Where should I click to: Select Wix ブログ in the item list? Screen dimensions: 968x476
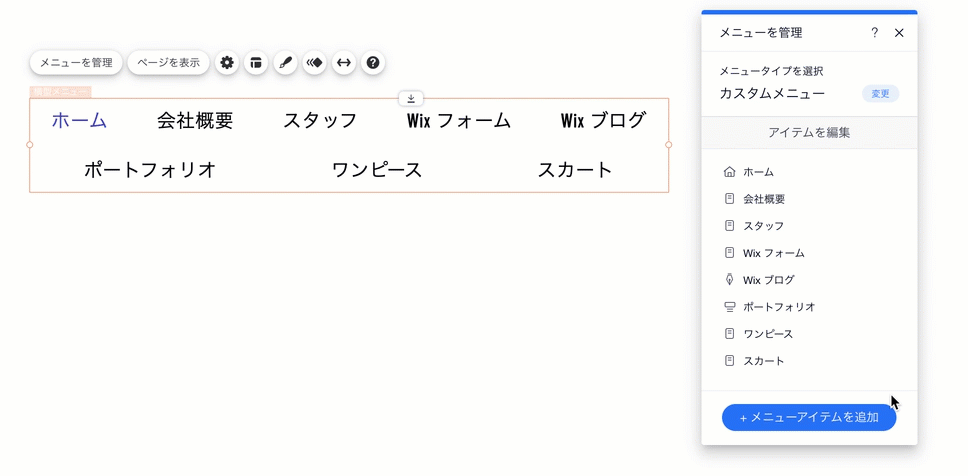point(768,280)
